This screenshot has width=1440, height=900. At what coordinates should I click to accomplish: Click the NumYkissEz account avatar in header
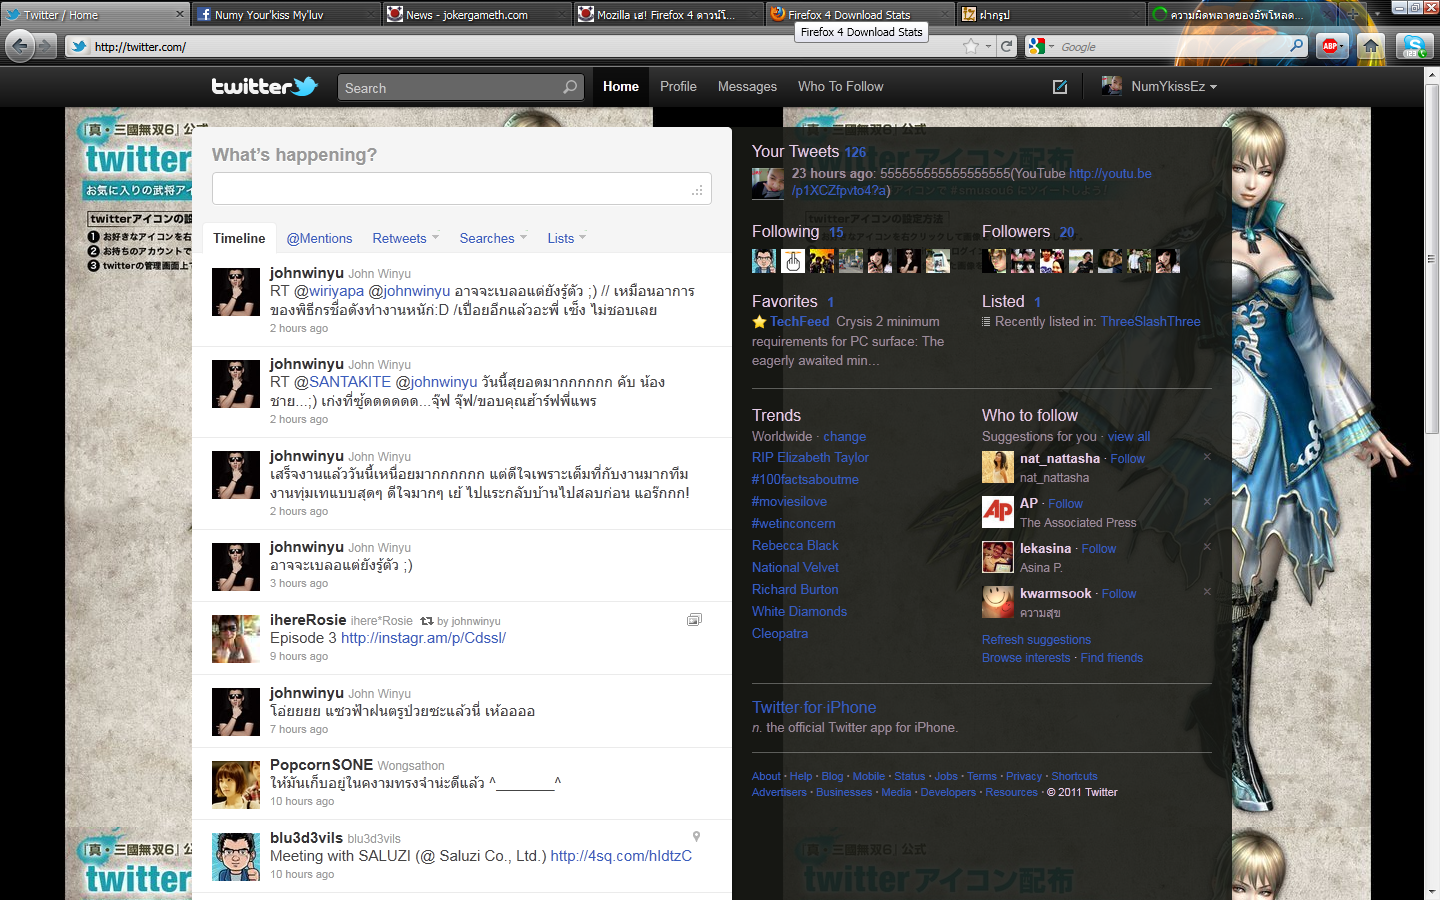coord(1111,86)
